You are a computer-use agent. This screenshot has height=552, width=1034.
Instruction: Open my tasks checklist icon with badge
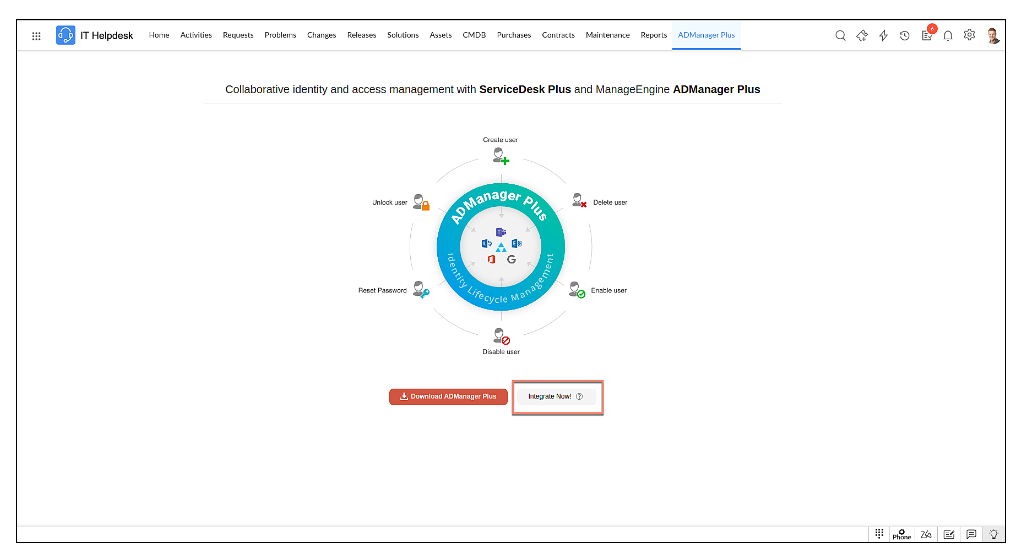[x=927, y=34]
